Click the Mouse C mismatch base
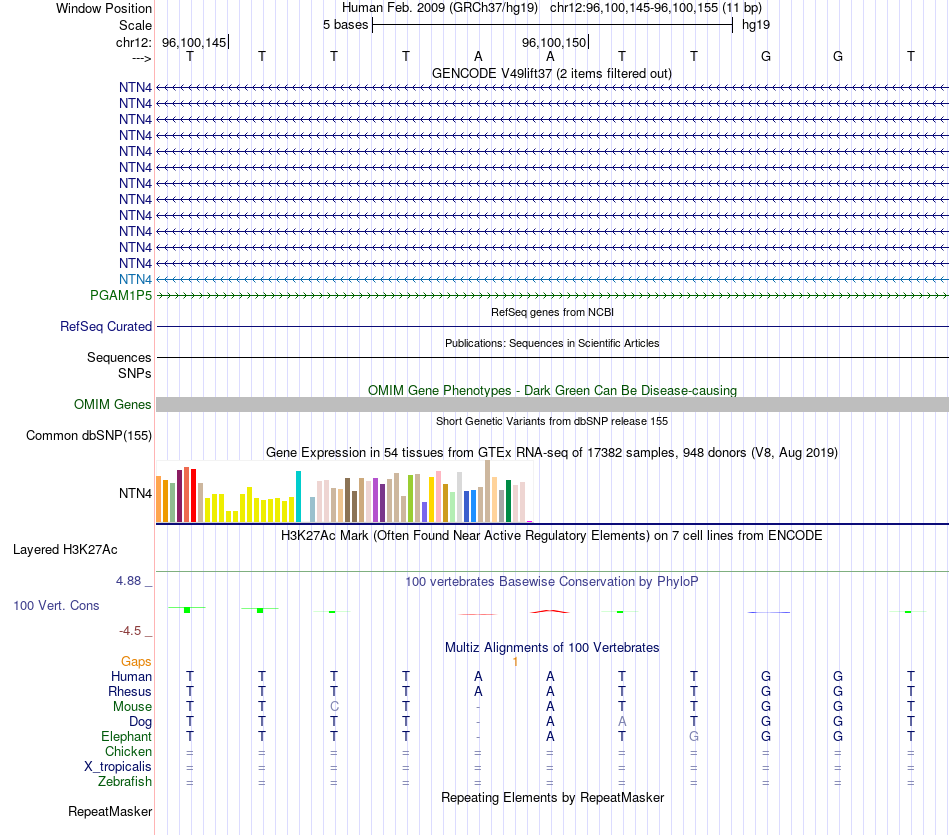 pos(334,707)
